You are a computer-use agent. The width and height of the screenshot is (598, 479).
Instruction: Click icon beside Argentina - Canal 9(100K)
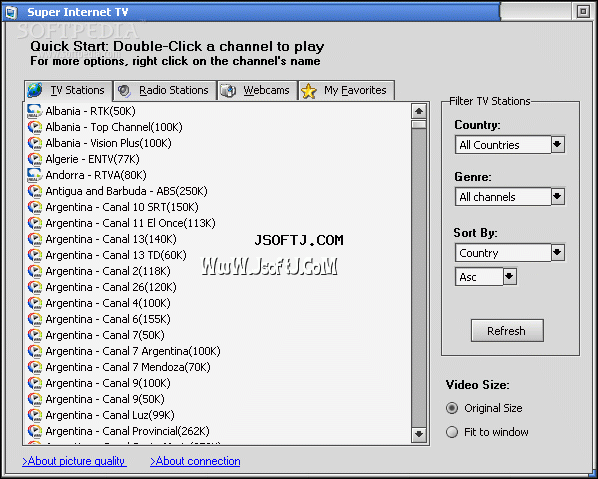point(35,383)
